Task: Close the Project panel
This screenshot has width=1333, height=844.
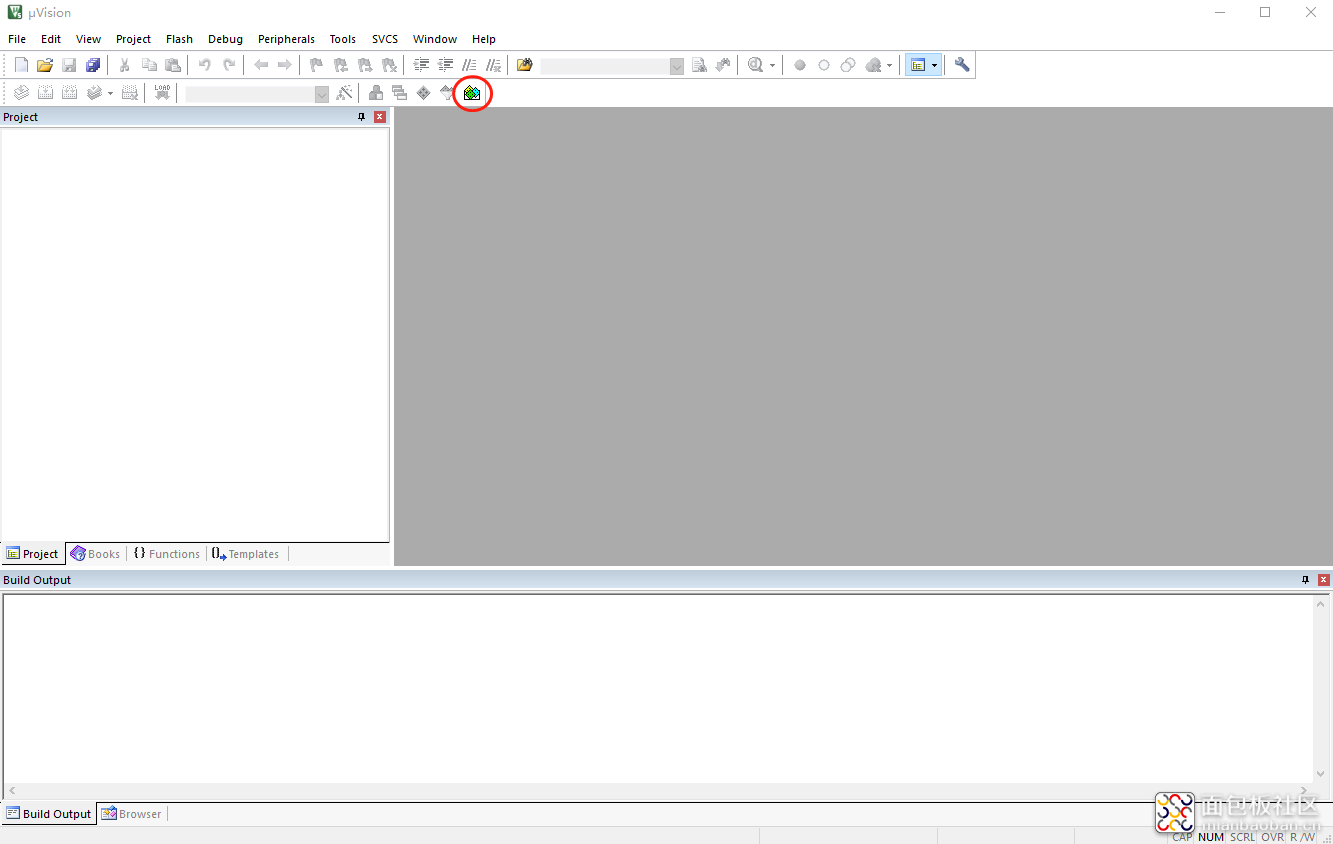Action: pyautogui.click(x=380, y=117)
